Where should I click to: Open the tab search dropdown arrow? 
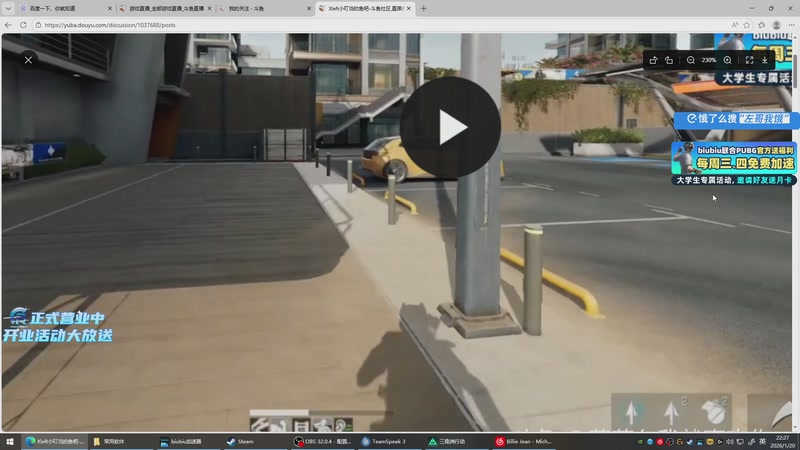click(8, 8)
